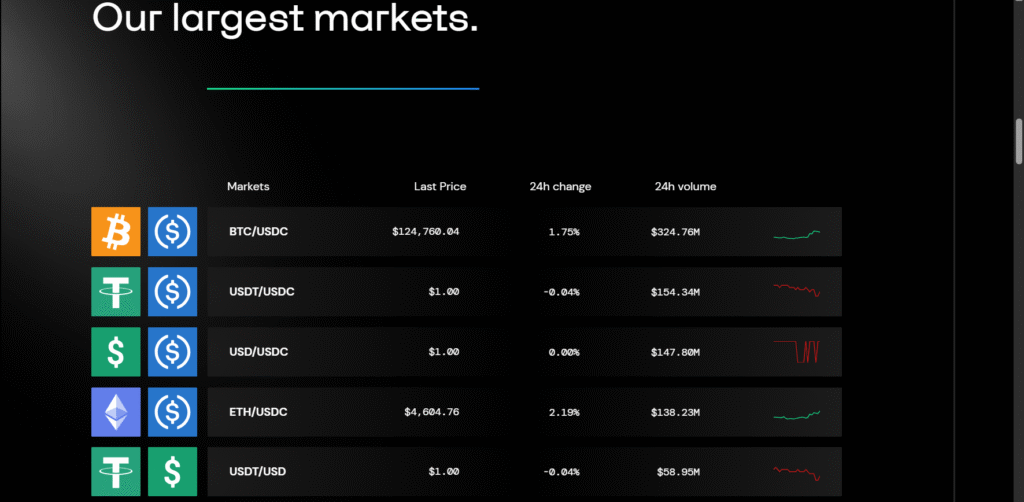
Task: Open the USDT/USDC market pair
Action: [x=262, y=292]
